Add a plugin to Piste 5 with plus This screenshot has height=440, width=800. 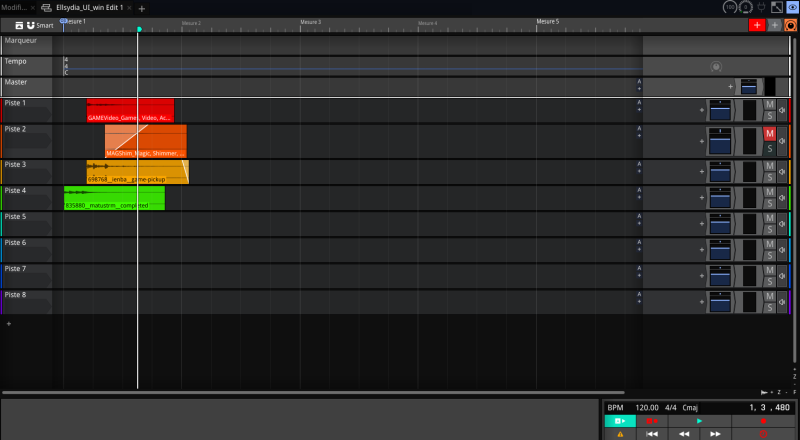pyautogui.click(x=702, y=223)
